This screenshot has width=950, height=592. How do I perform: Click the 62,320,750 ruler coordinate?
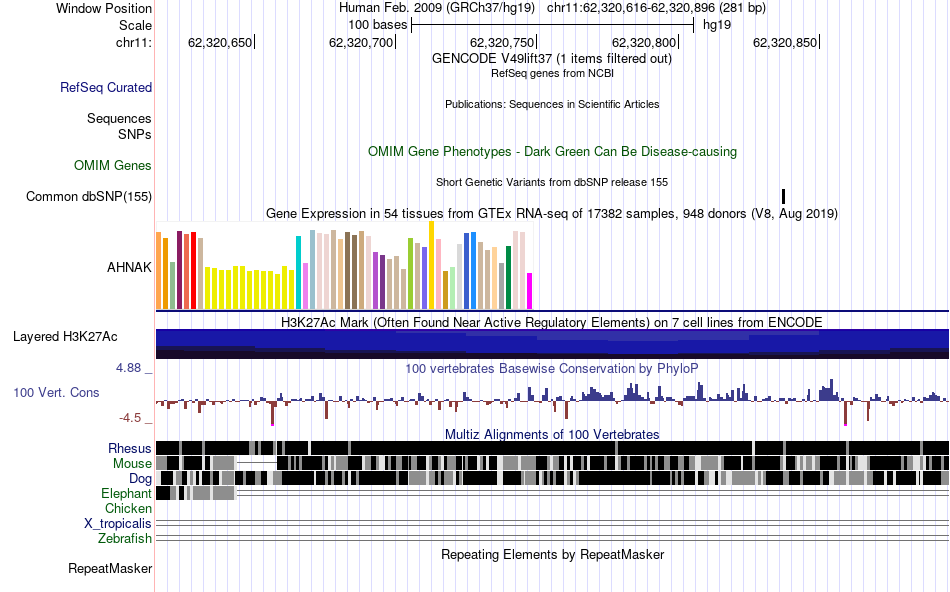point(502,42)
